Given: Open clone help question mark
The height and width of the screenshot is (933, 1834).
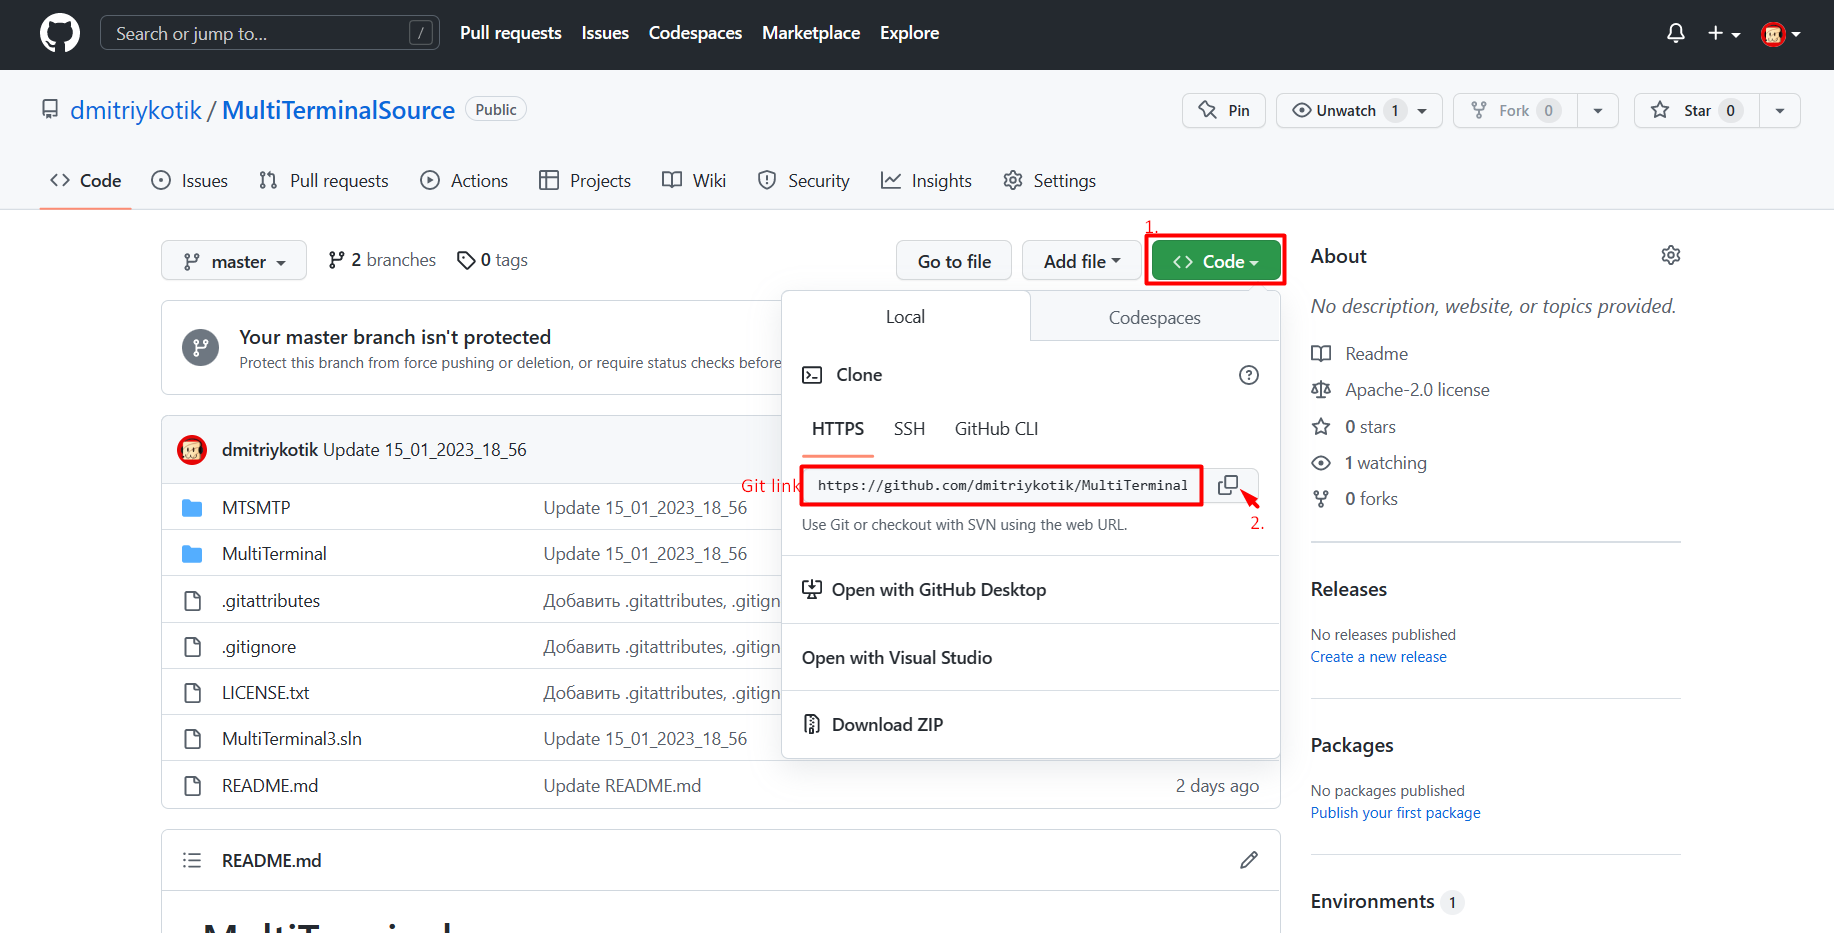Looking at the screenshot, I should click(1248, 374).
